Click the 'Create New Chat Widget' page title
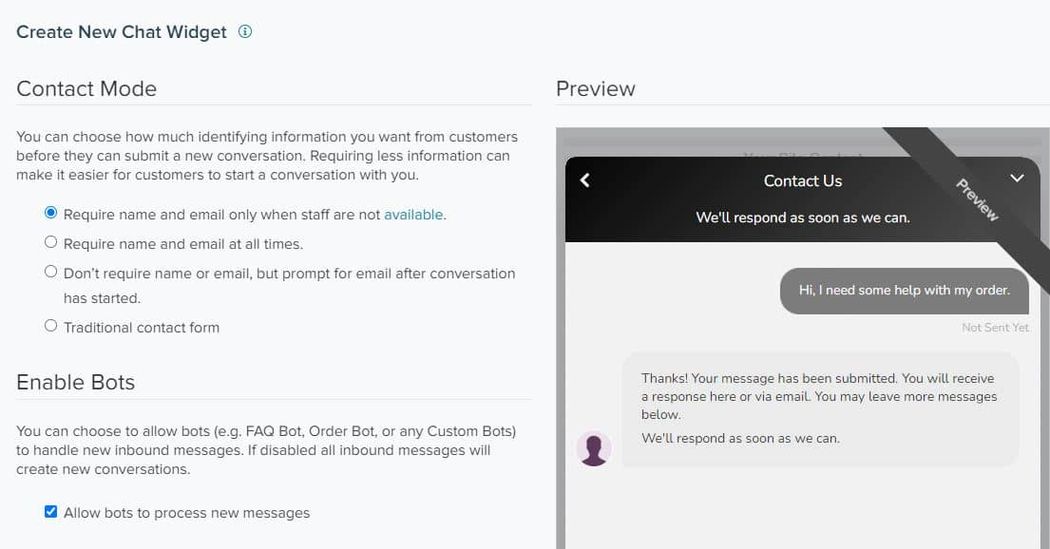 click(121, 32)
